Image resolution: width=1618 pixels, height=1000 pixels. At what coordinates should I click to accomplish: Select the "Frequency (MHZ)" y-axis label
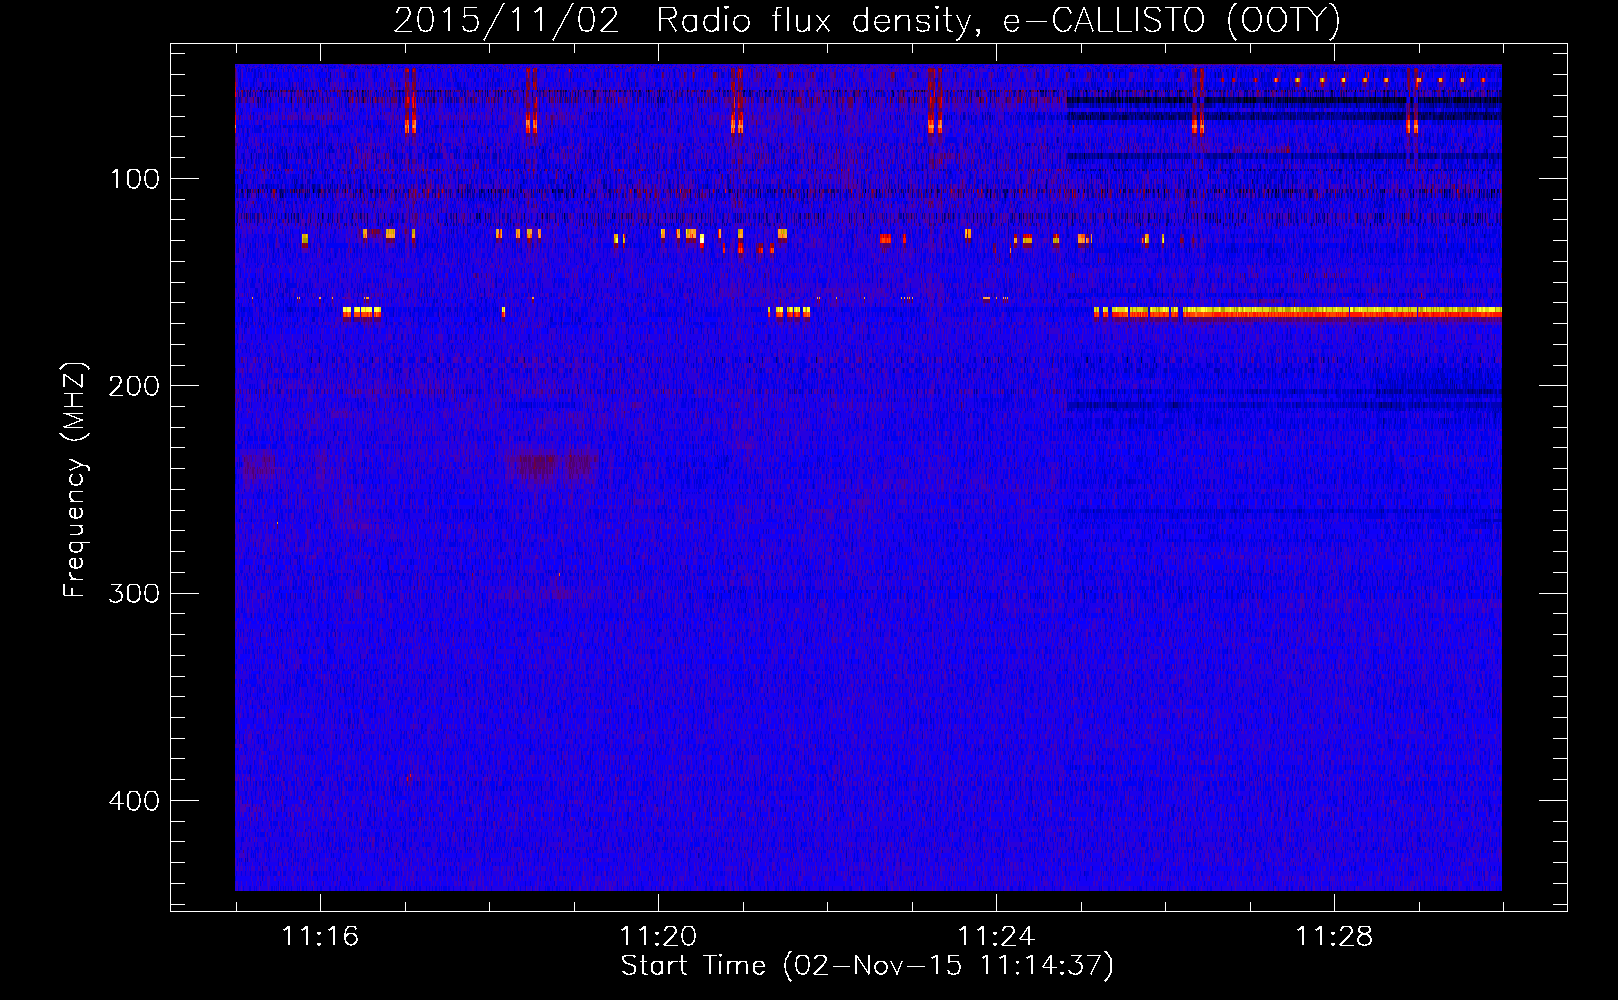(x=75, y=480)
